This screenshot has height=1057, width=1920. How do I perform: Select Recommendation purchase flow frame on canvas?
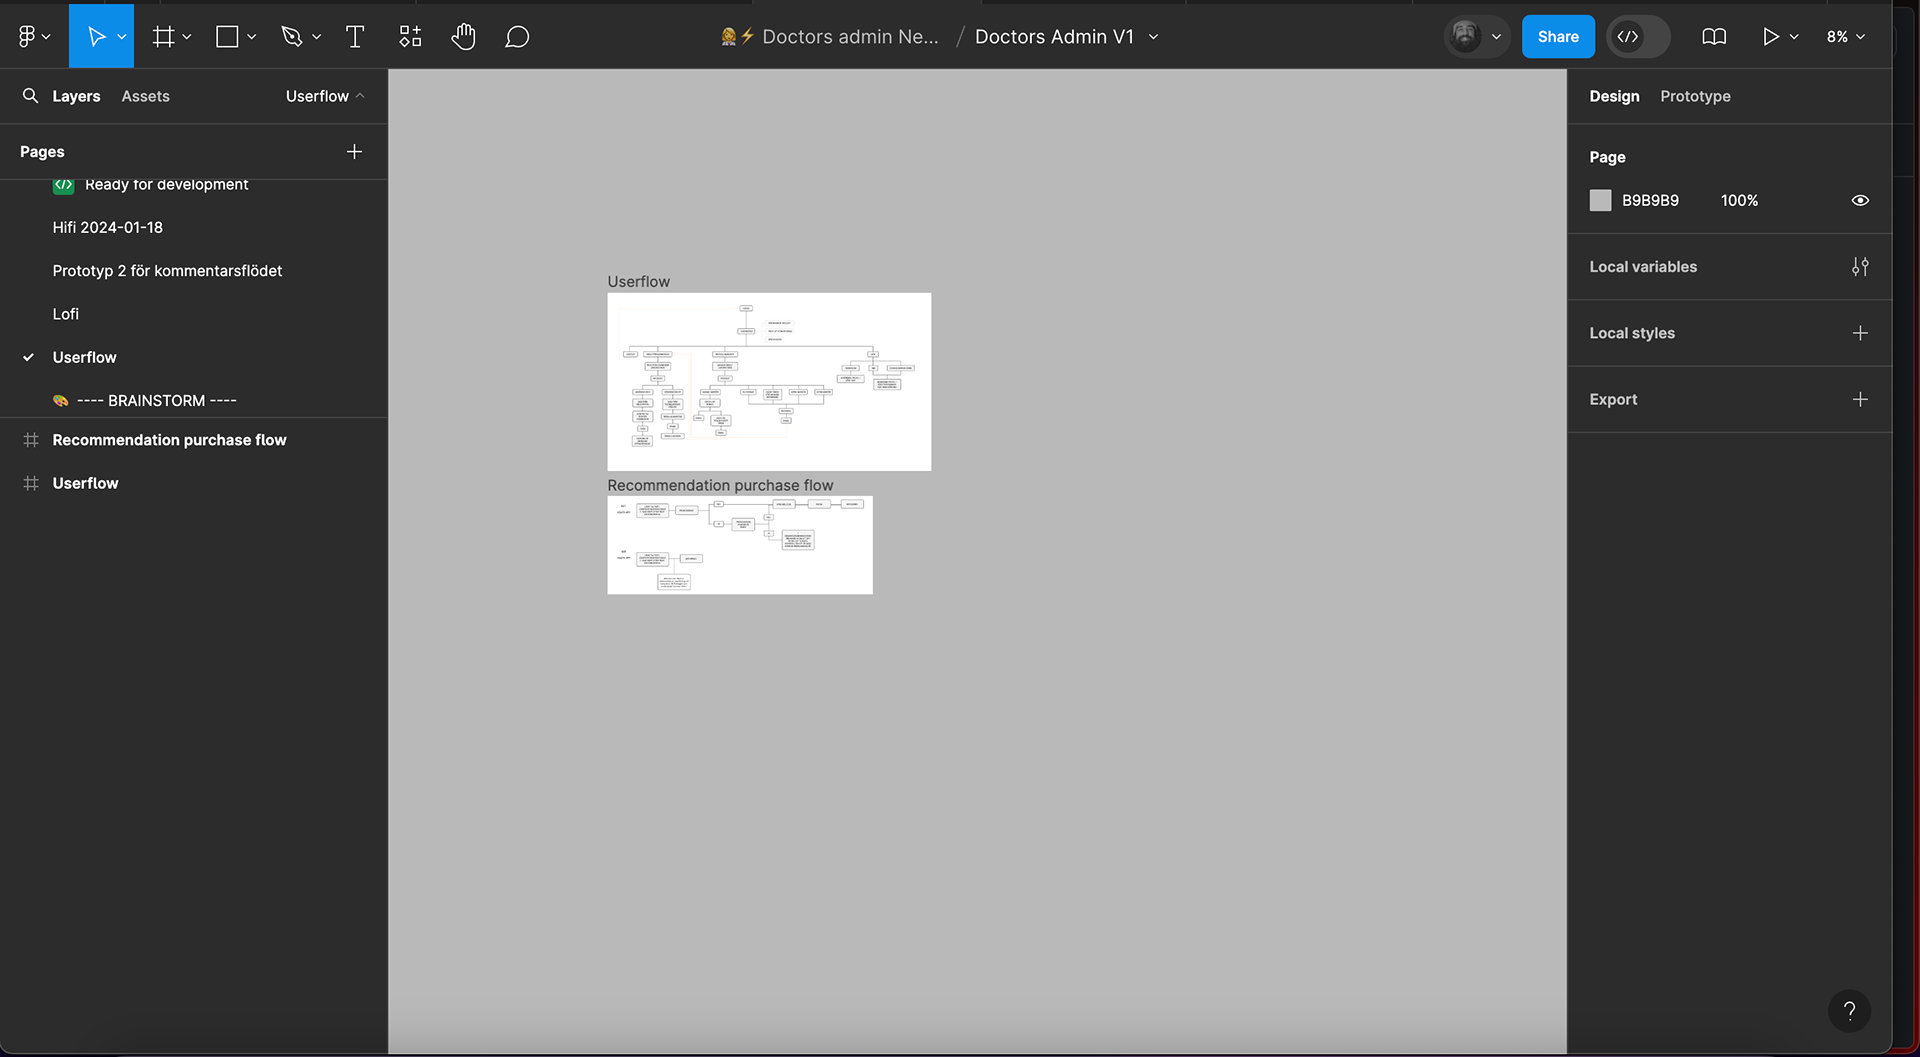pos(740,545)
